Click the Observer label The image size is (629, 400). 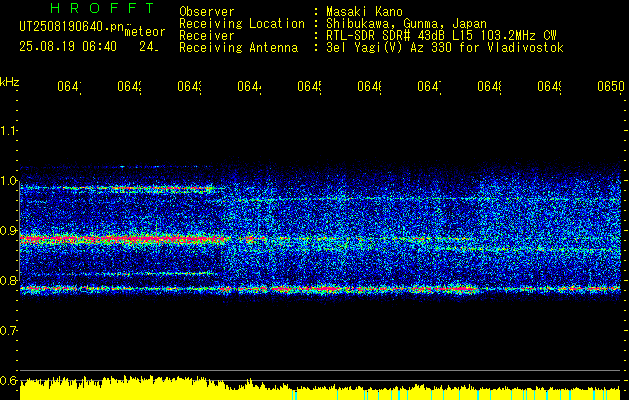coord(207,12)
